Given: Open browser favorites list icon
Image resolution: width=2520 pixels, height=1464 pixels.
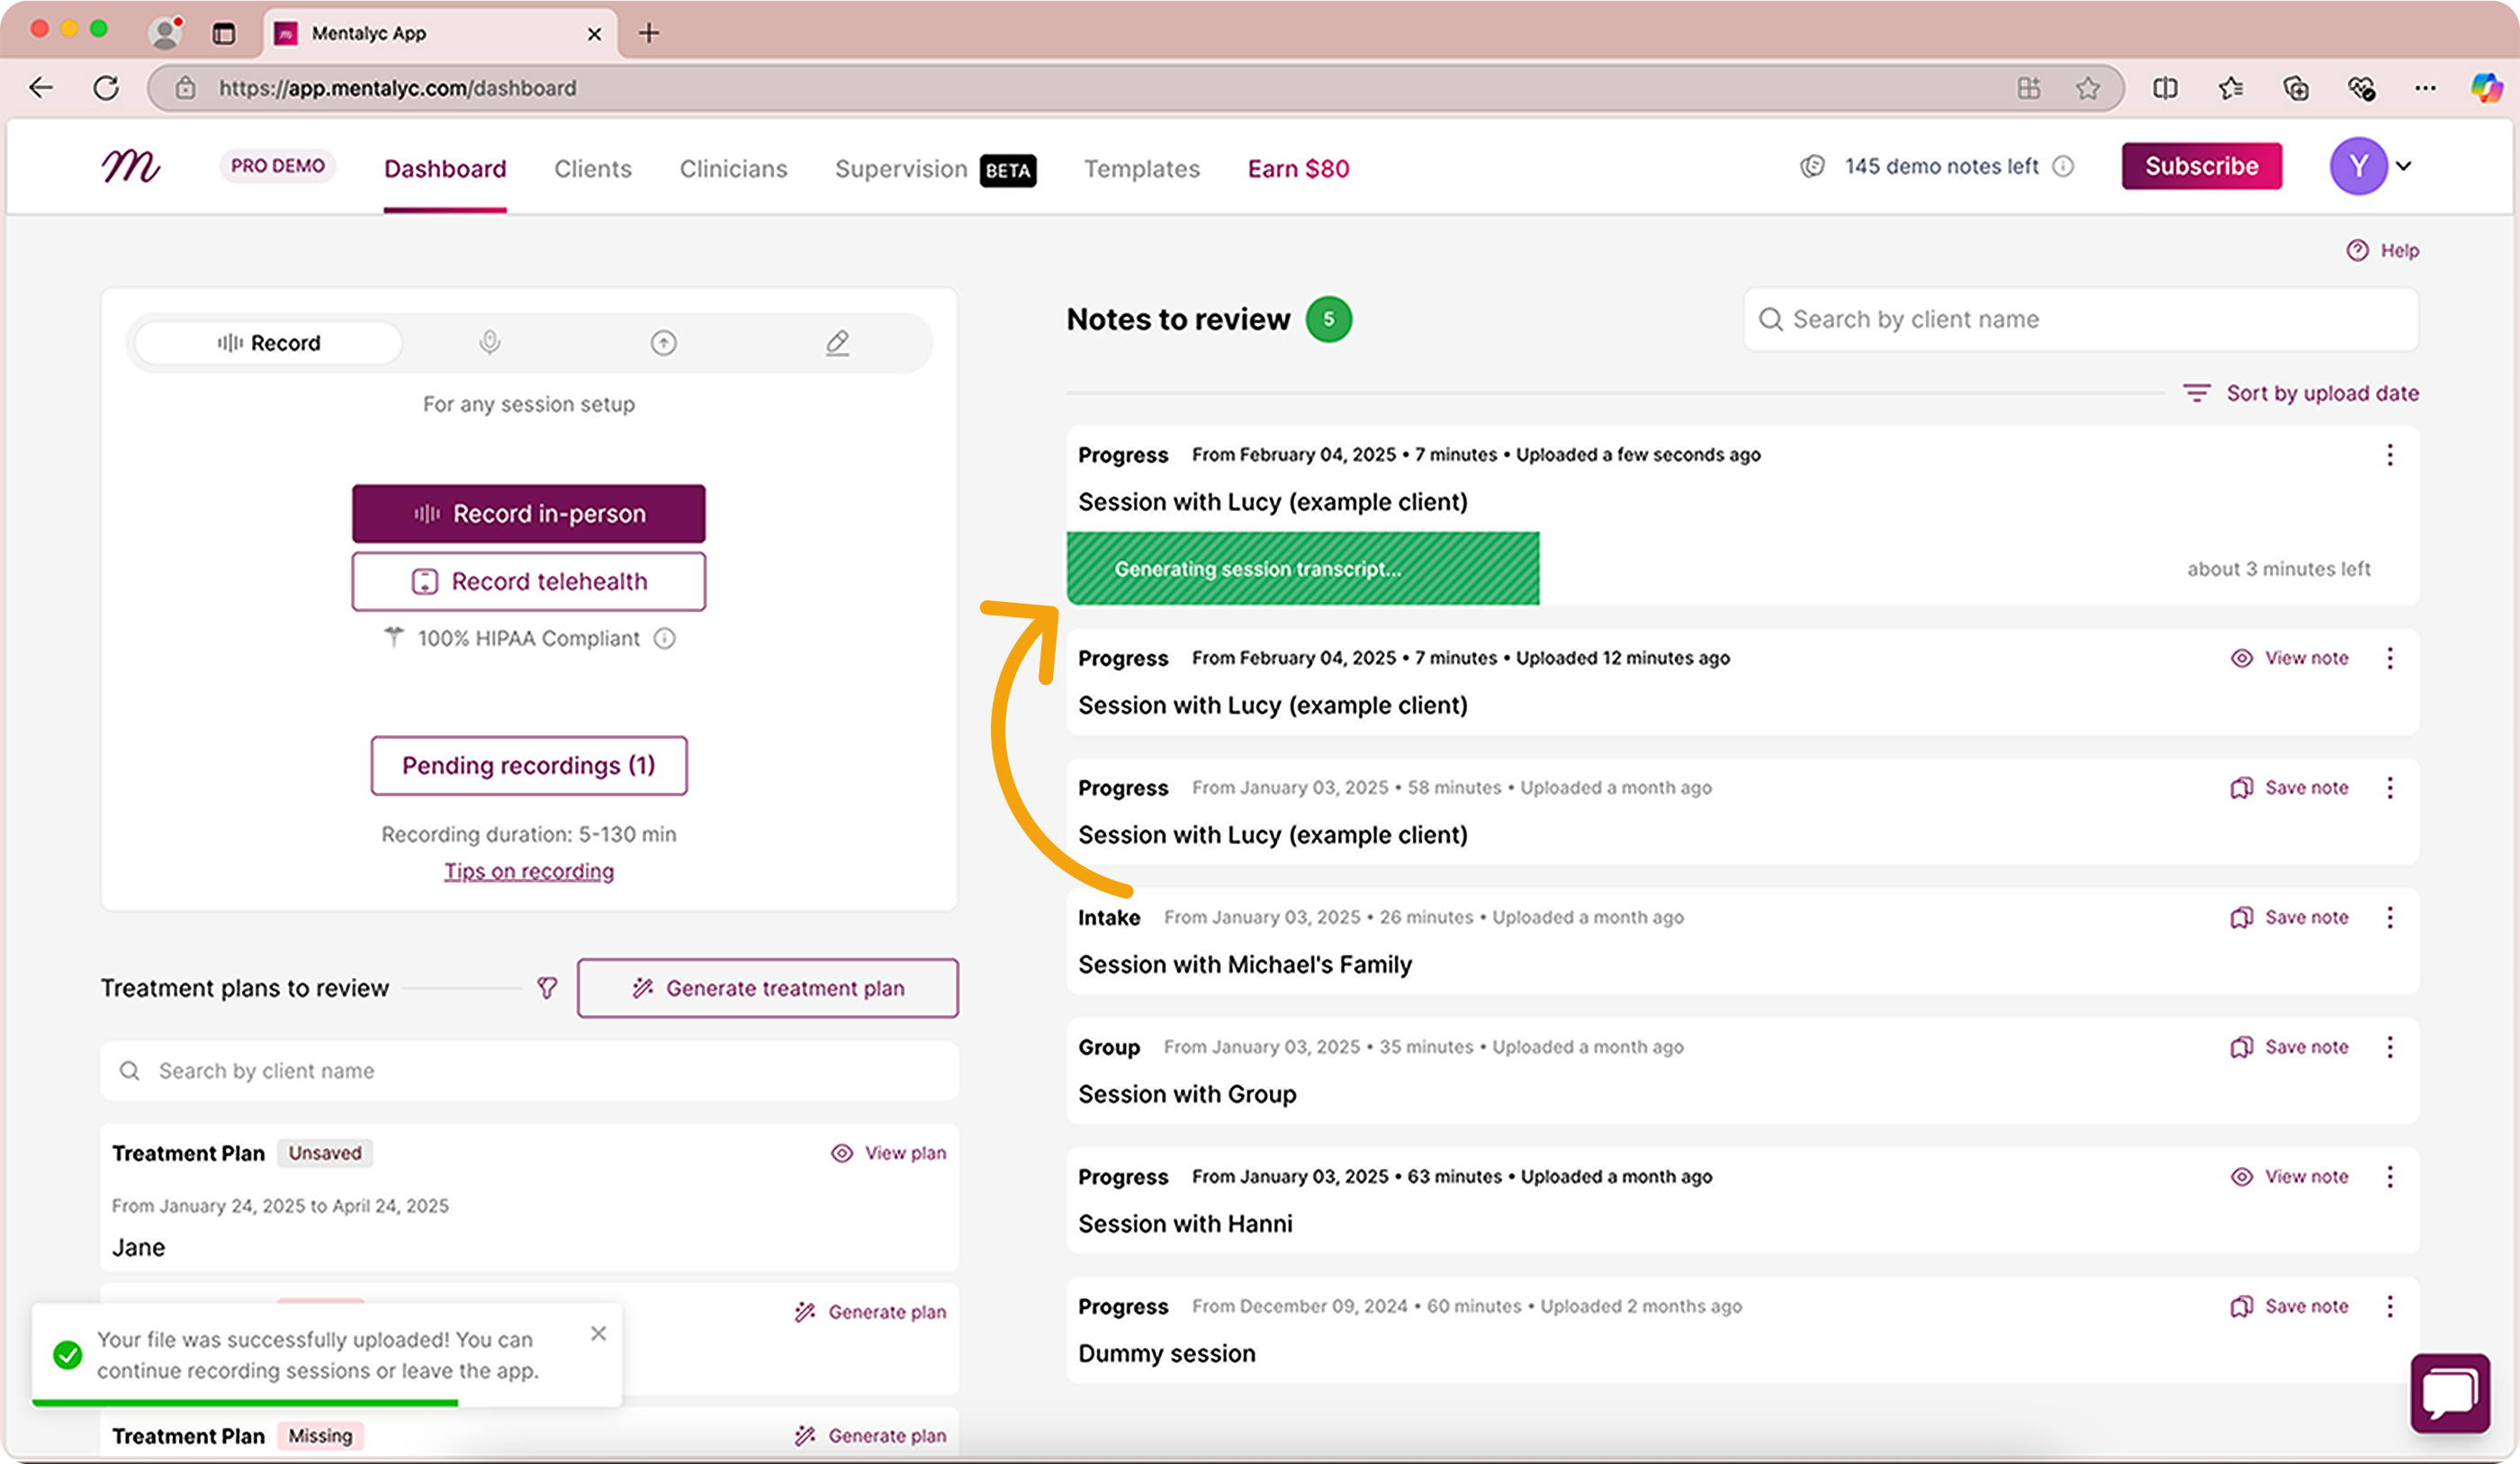Looking at the screenshot, I should pyautogui.click(x=2230, y=88).
